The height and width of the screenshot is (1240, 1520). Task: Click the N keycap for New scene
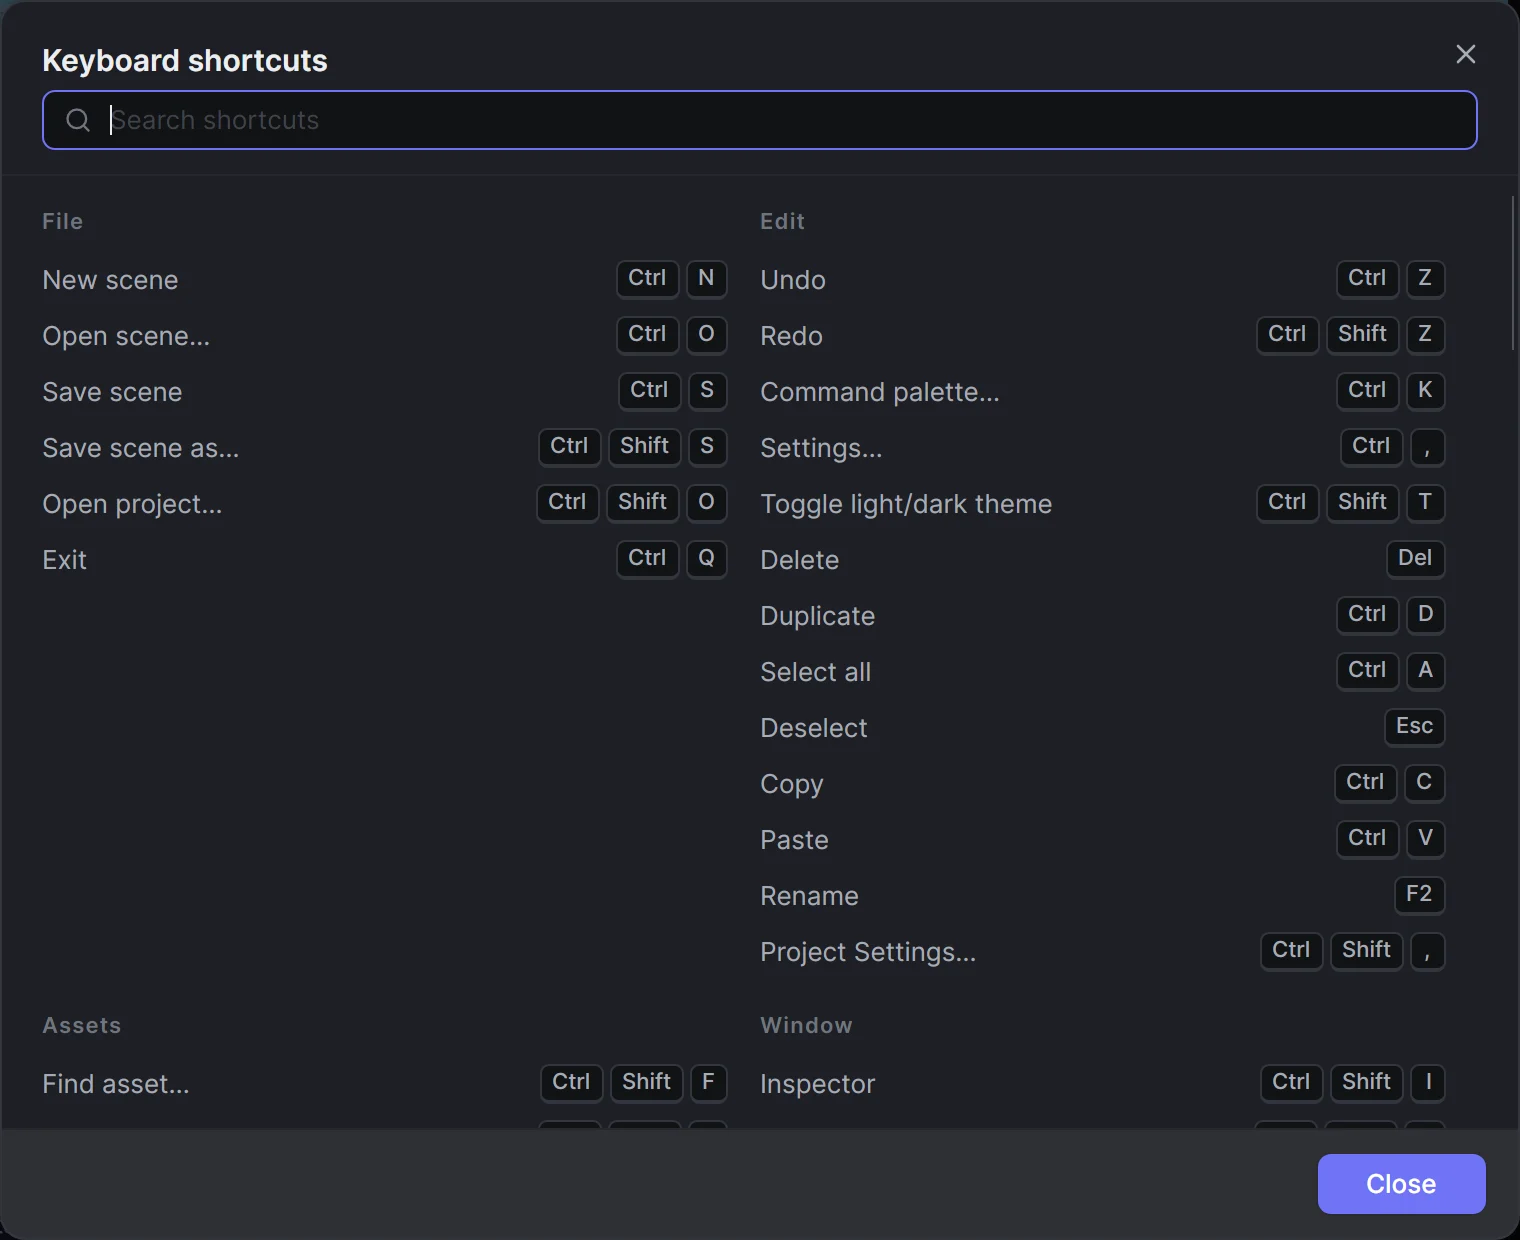point(706,278)
